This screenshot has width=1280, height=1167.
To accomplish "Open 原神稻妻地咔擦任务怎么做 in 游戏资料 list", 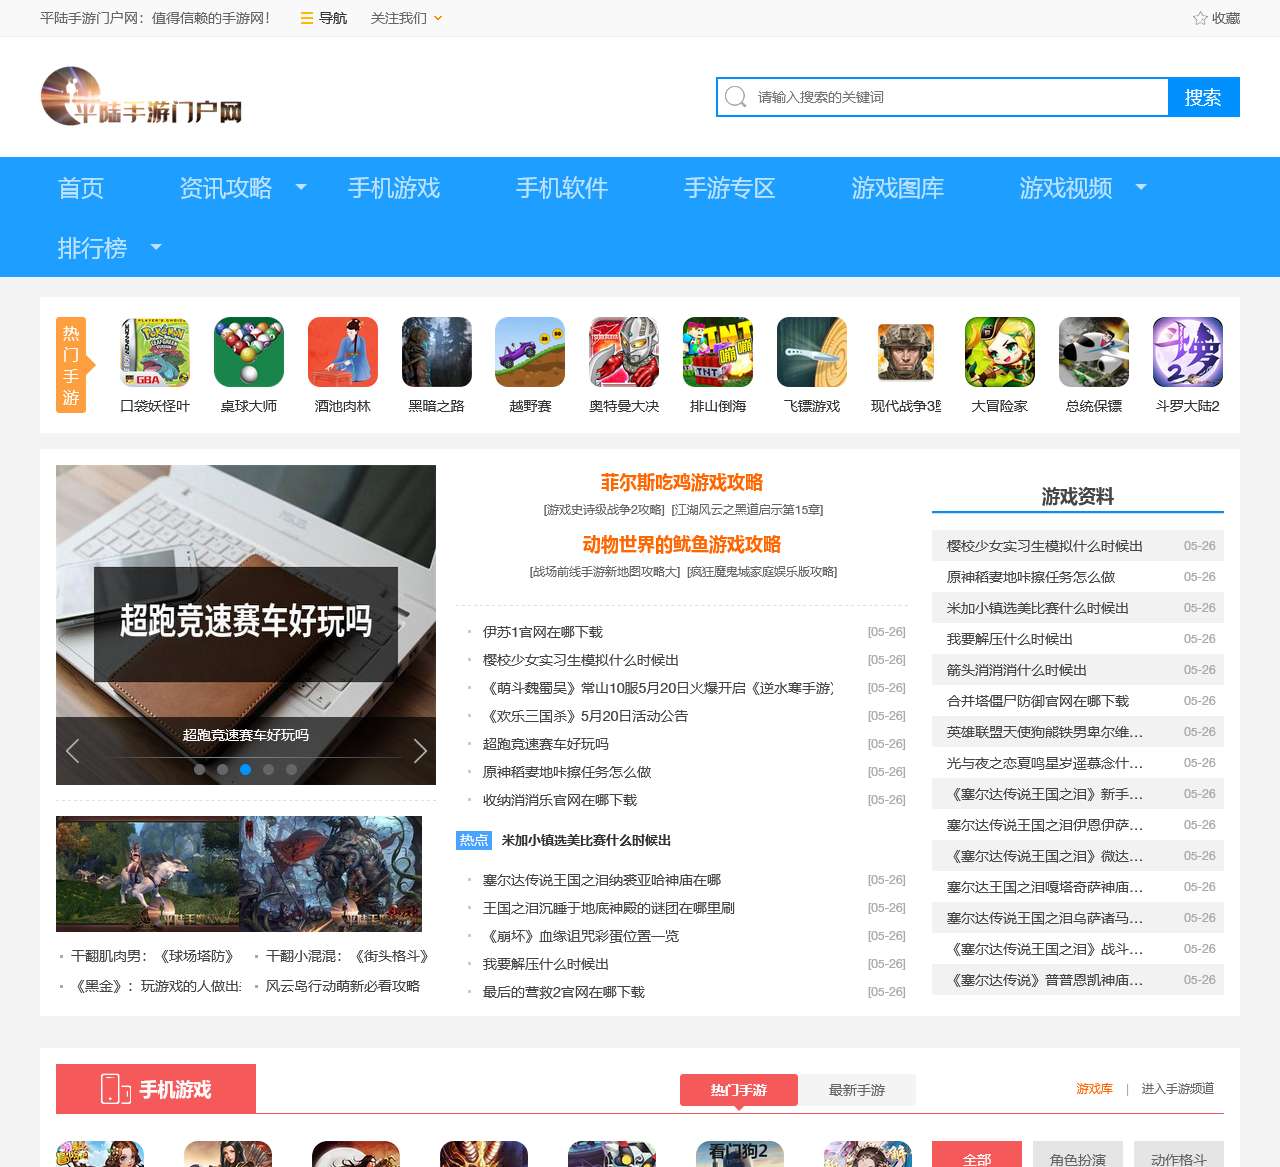I will 1030,577.
